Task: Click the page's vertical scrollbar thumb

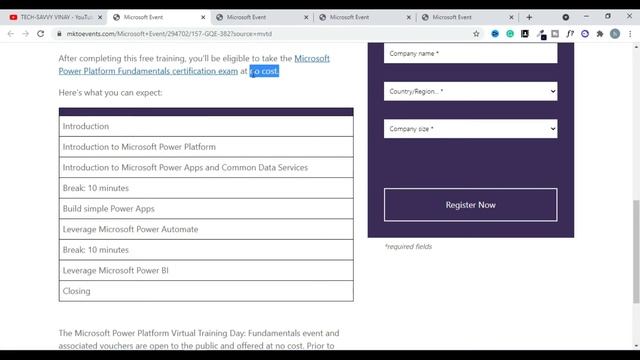Action: click(636, 251)
